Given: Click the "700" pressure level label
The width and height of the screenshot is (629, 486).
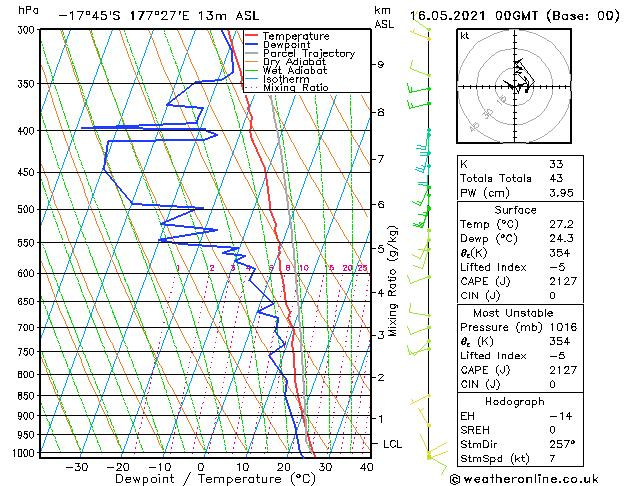Looking at the screenshot, I should click(28, 328).
